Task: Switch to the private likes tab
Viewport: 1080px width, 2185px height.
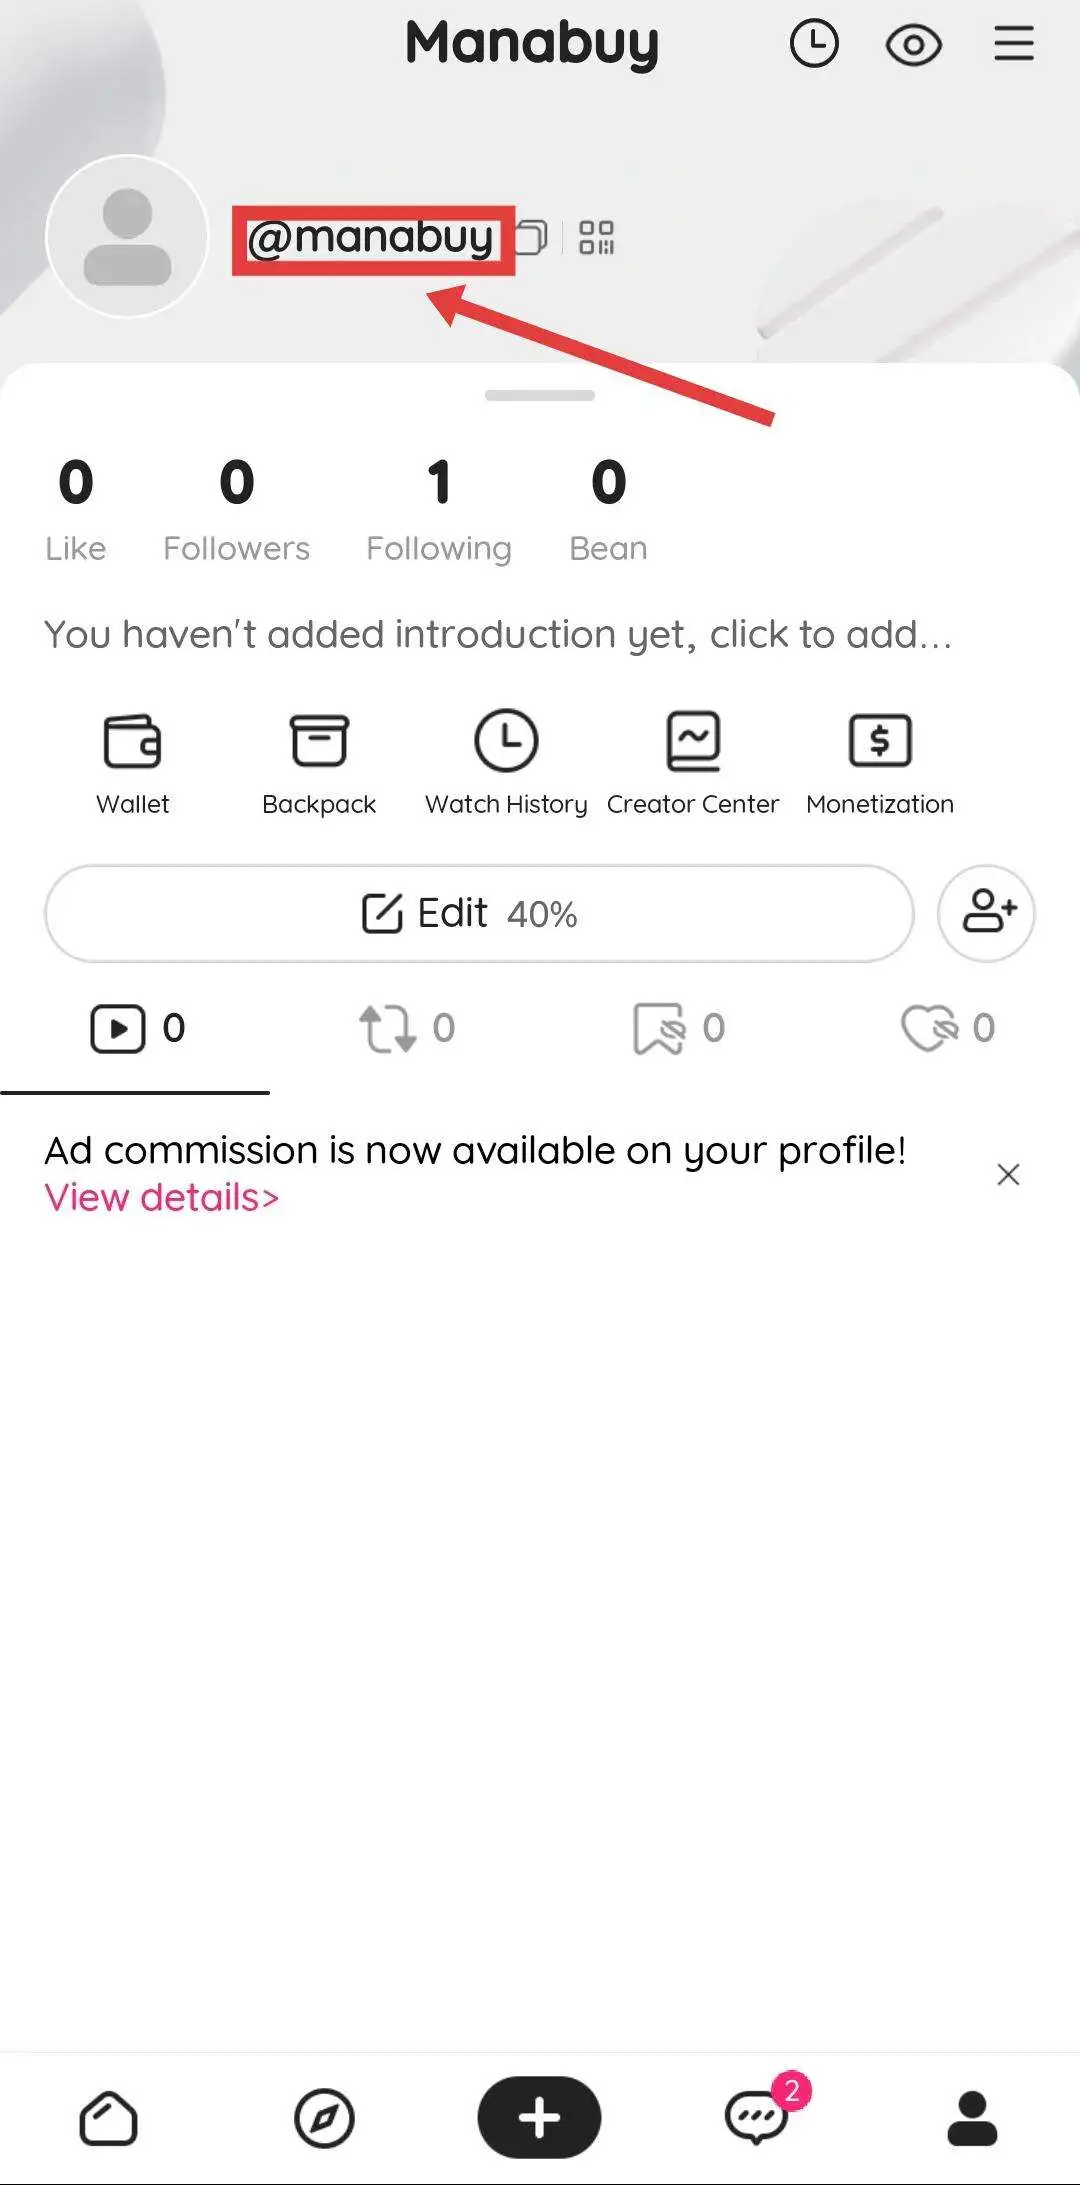Action: (x=948, y=1028)
